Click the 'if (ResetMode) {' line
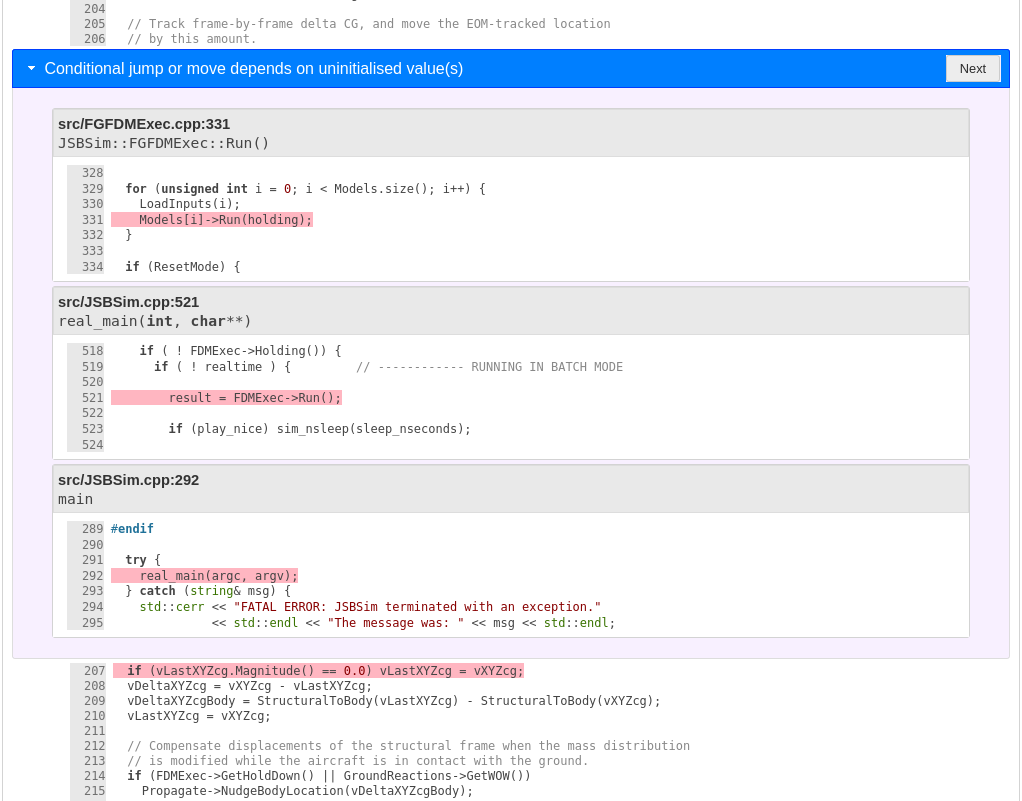Image resolution: width=1022 pixels, height=801 pixels. (182, 267)
